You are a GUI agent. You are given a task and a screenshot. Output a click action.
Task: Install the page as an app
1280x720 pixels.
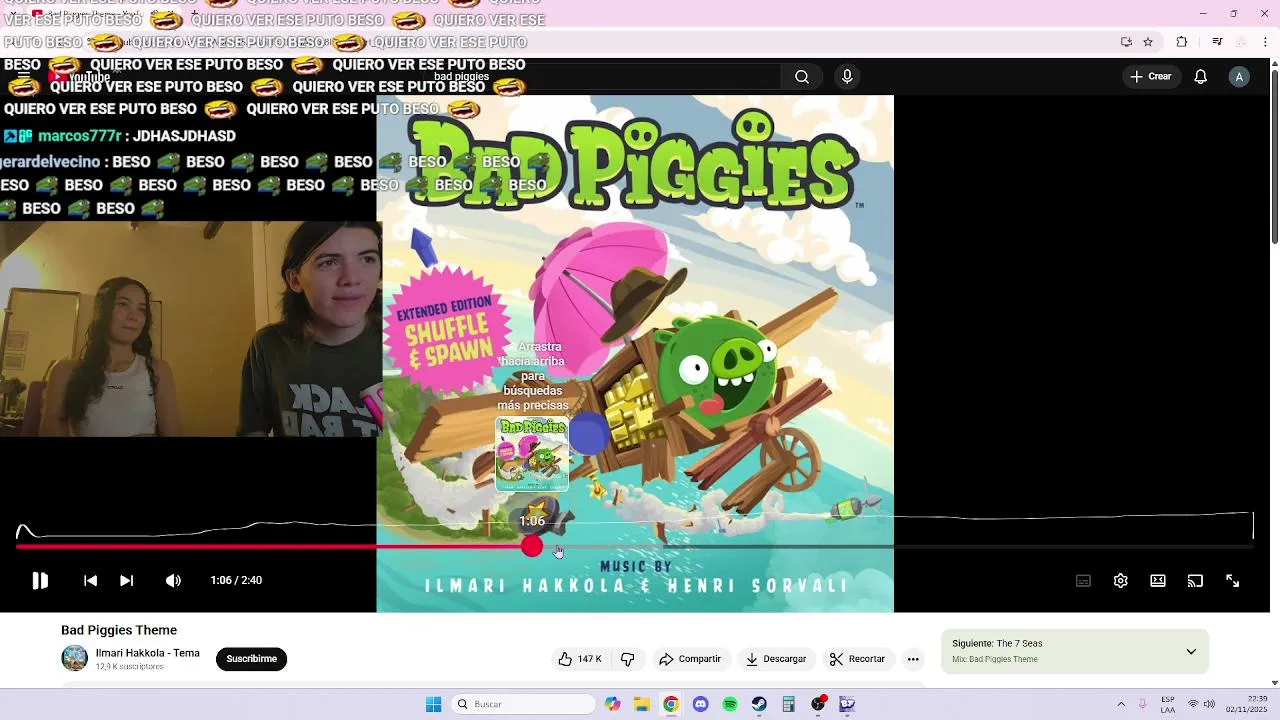point(1126,42)
